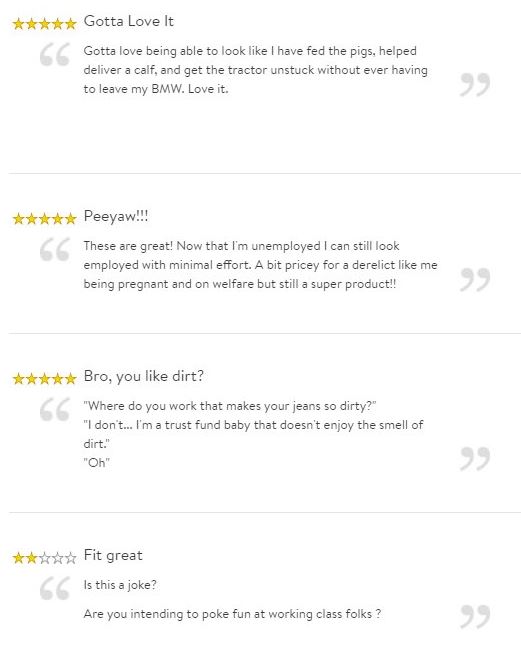Click closing quote mark of Gotta Love It review
This screenshot has height=653, width=521.
click(x=475, y=85)
